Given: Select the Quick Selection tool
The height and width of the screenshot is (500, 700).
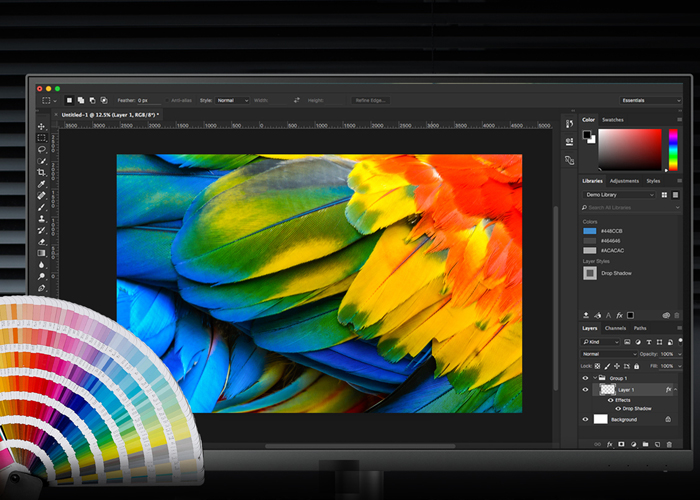Looking at the screenshot, I should (42, 161).
